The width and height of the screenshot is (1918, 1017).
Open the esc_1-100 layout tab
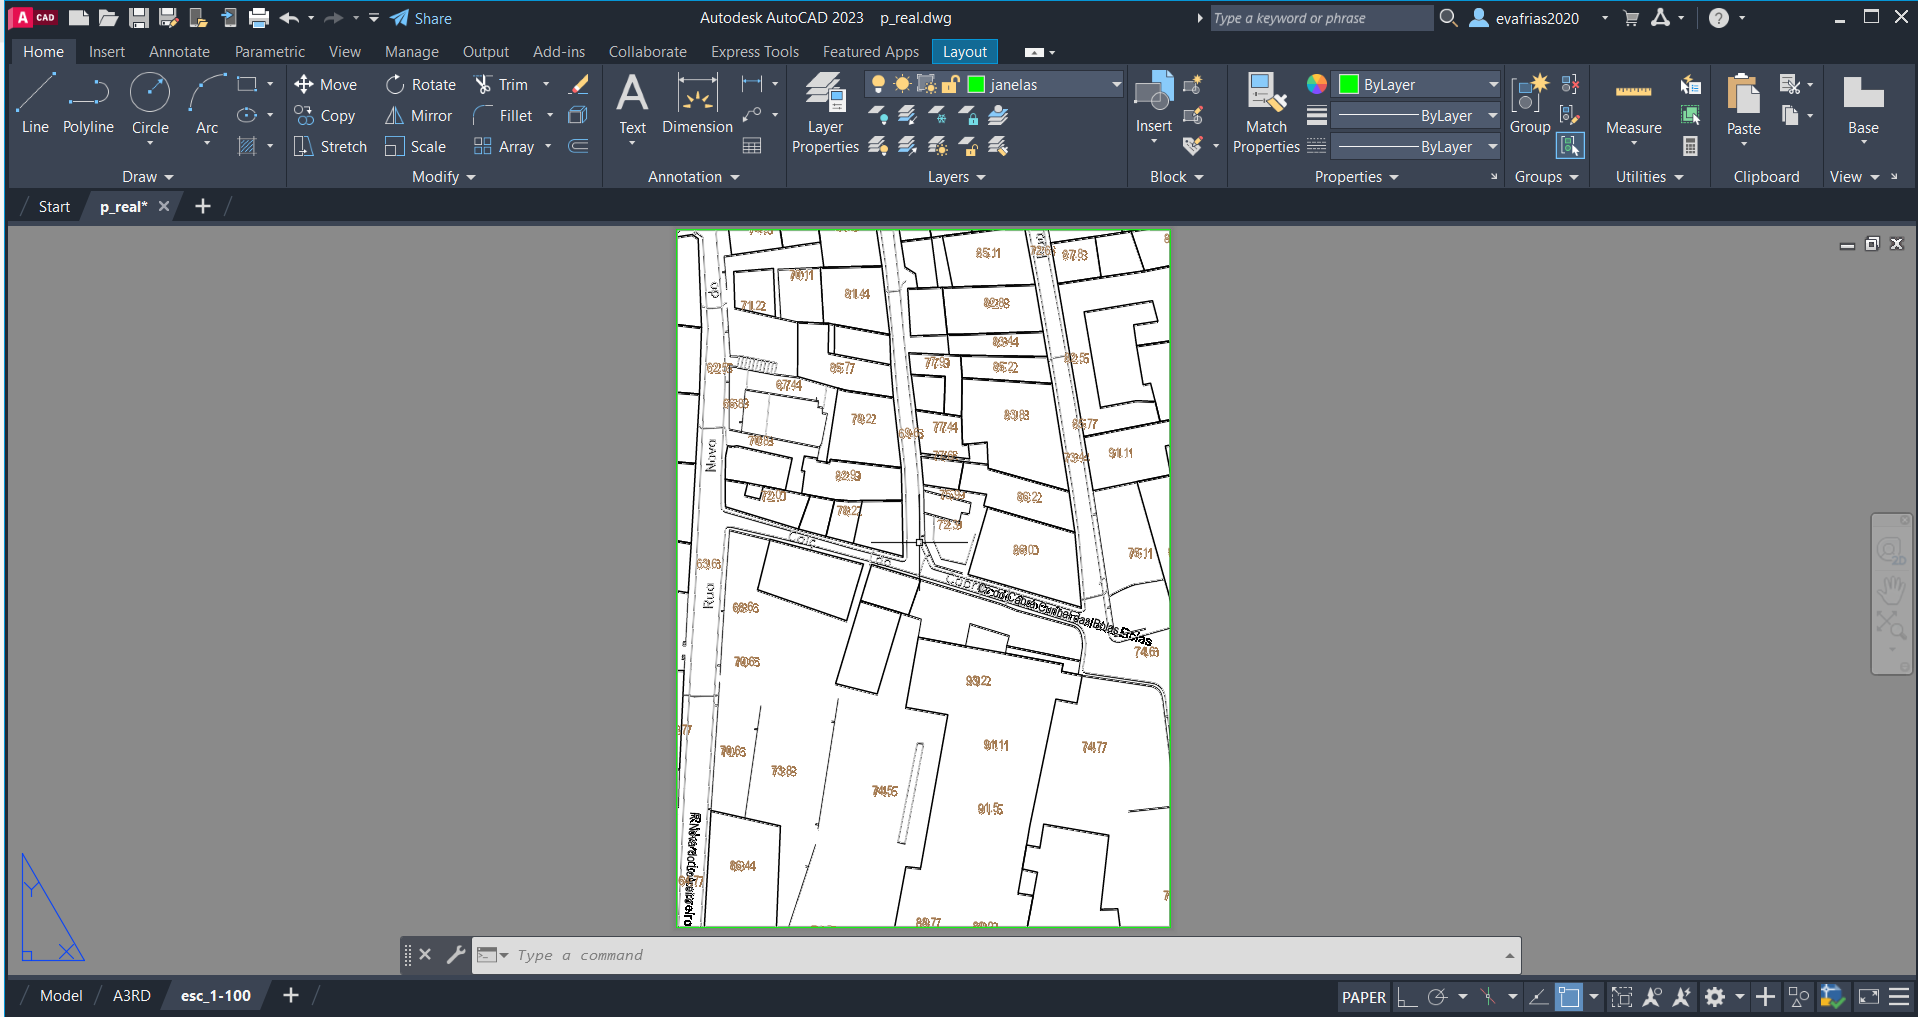click(x=215, y=996)
